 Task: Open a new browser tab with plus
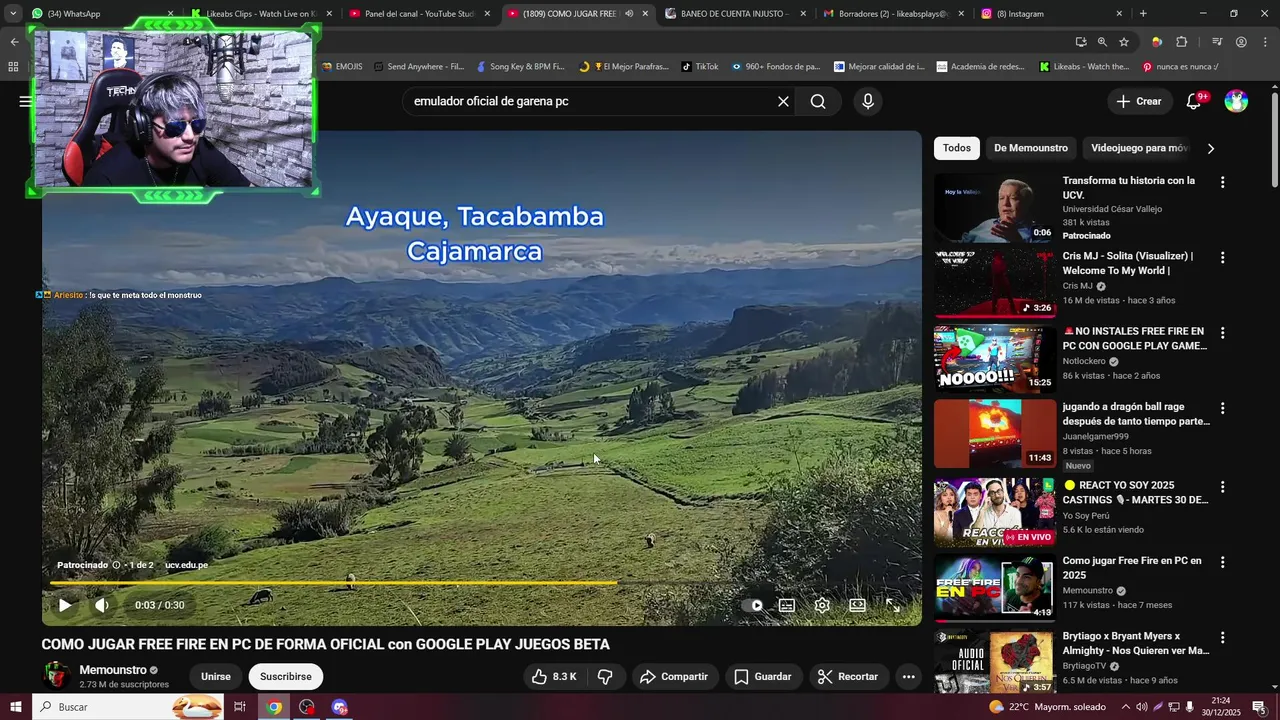tap(1143, 14)
